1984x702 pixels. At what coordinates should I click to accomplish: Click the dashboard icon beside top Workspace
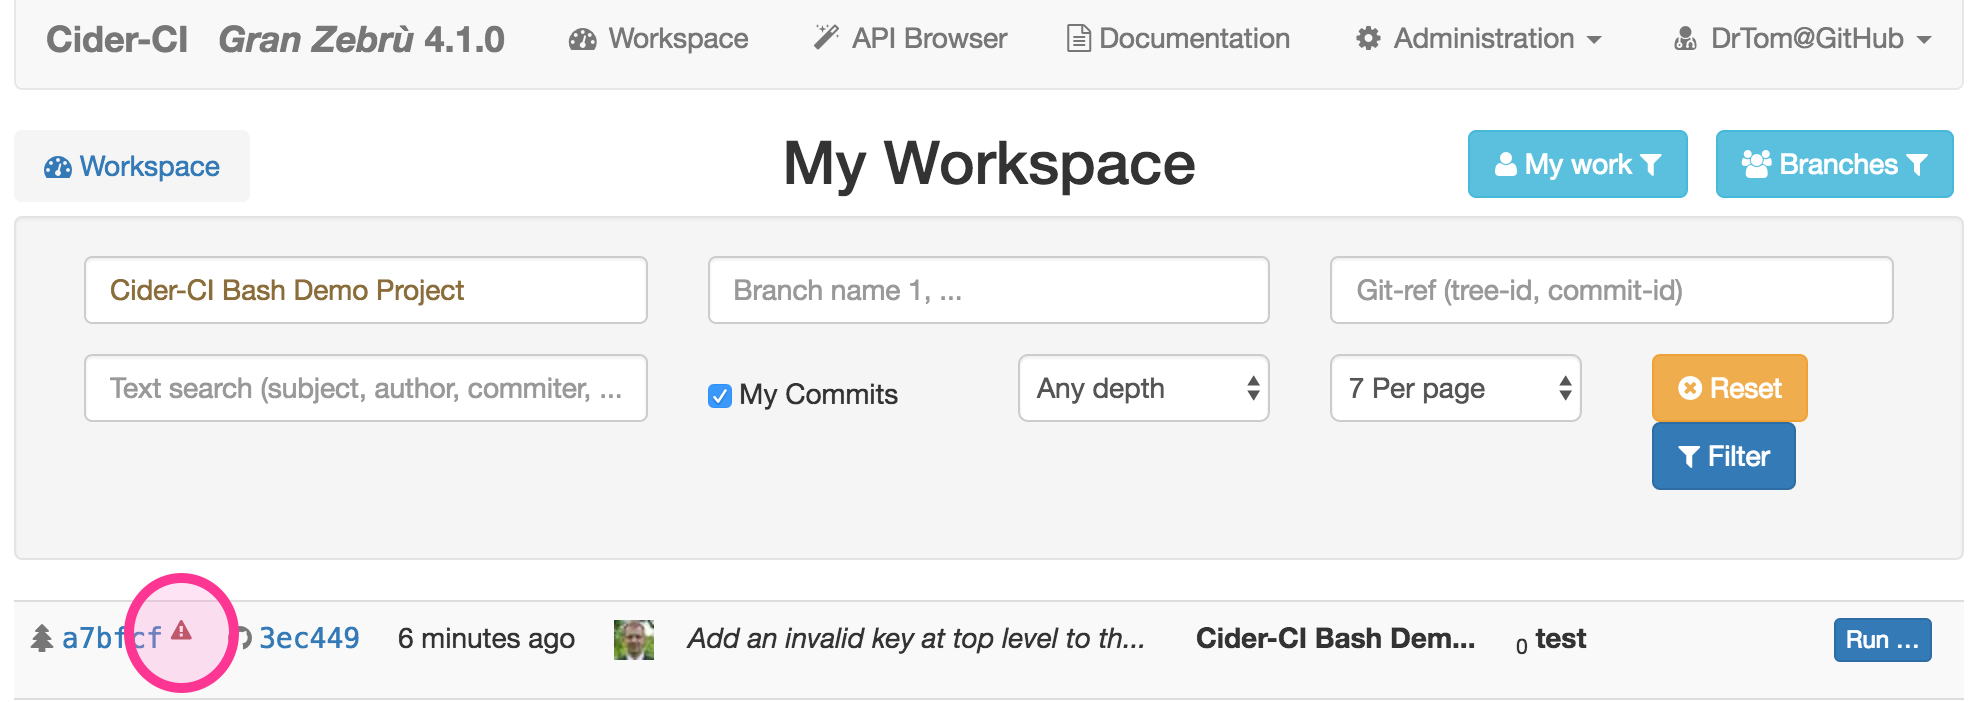point(582,39)
